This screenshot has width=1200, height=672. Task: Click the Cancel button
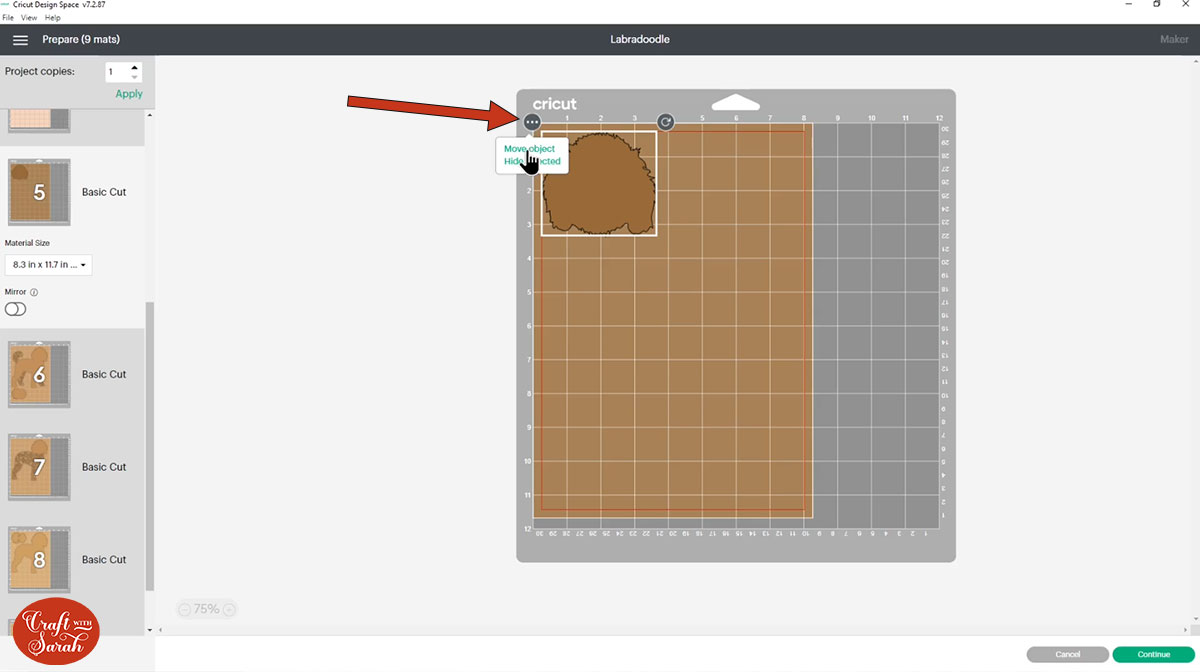click(x=1067, y=654)
